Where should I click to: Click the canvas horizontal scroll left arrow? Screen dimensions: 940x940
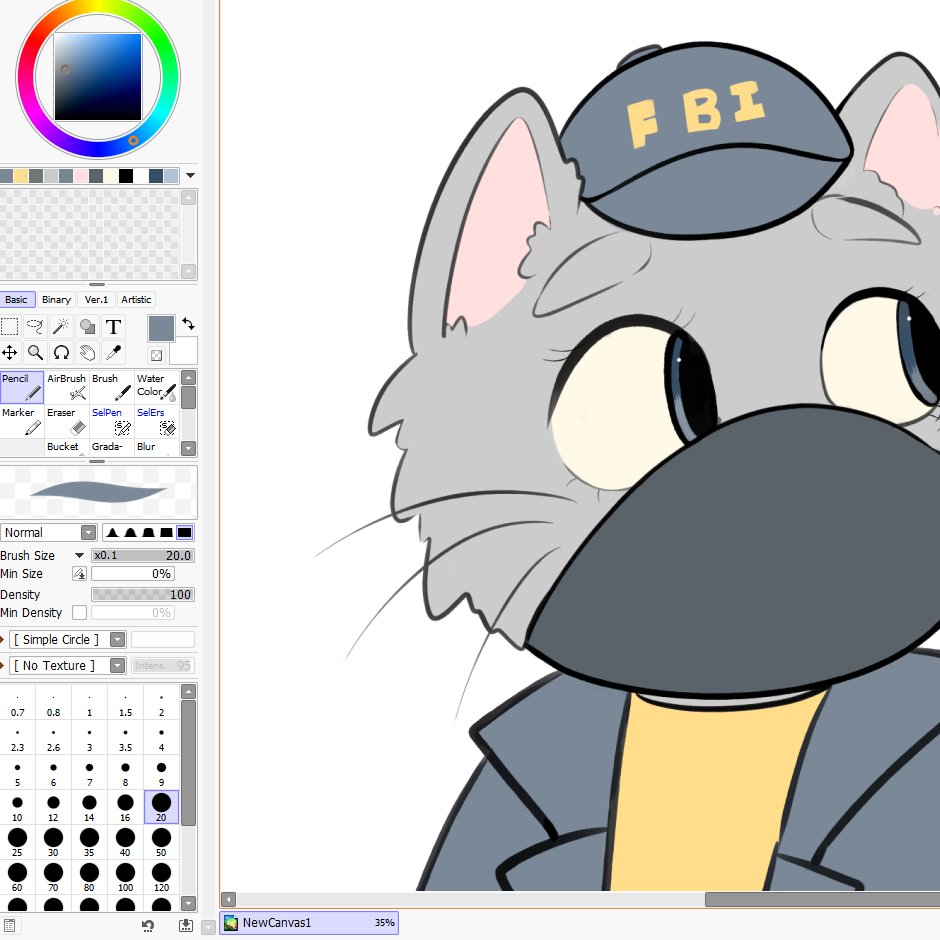coord(228,899)
